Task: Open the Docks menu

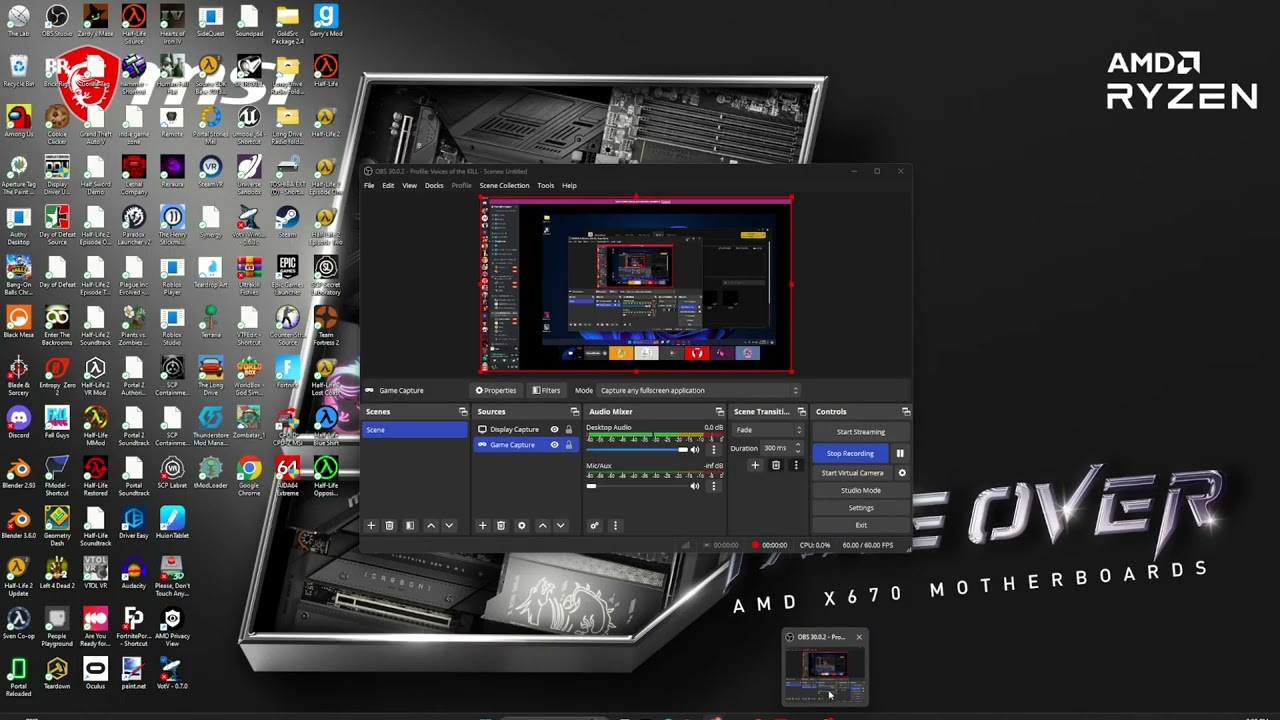Action: click(x=434, y=186)
